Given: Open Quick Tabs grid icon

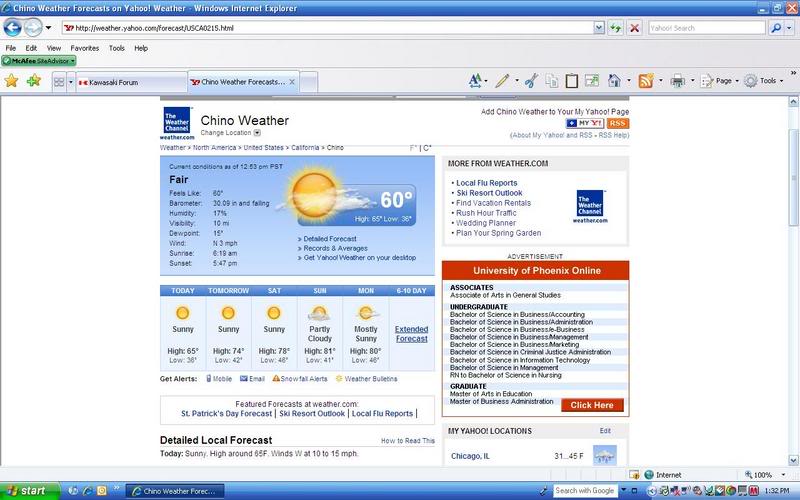Looking at the screenshot, I should 59,82.
